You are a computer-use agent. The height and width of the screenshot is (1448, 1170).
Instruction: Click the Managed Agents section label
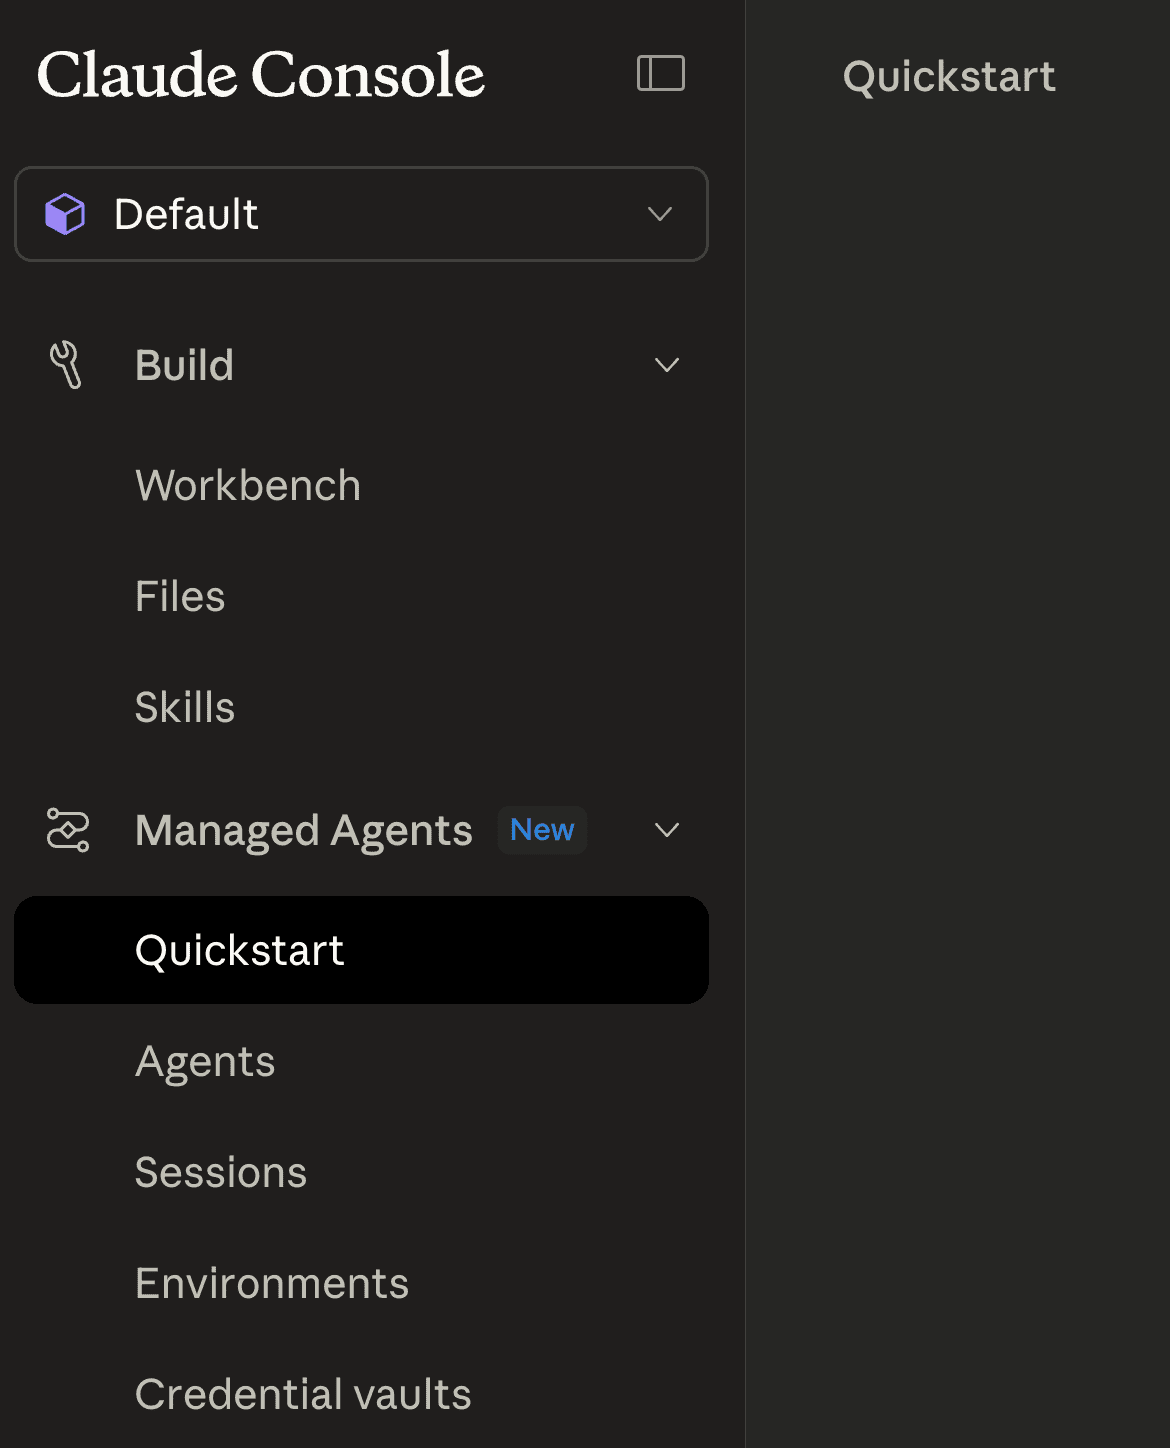[x=304, y=830]
